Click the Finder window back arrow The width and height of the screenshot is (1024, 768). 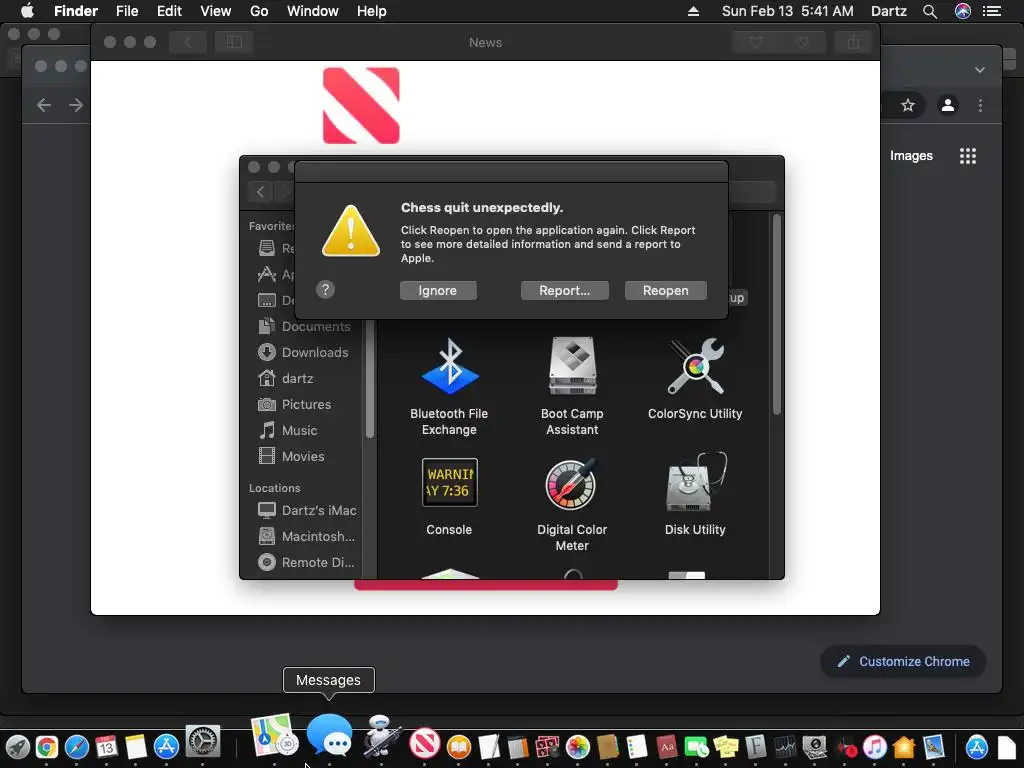261,192
